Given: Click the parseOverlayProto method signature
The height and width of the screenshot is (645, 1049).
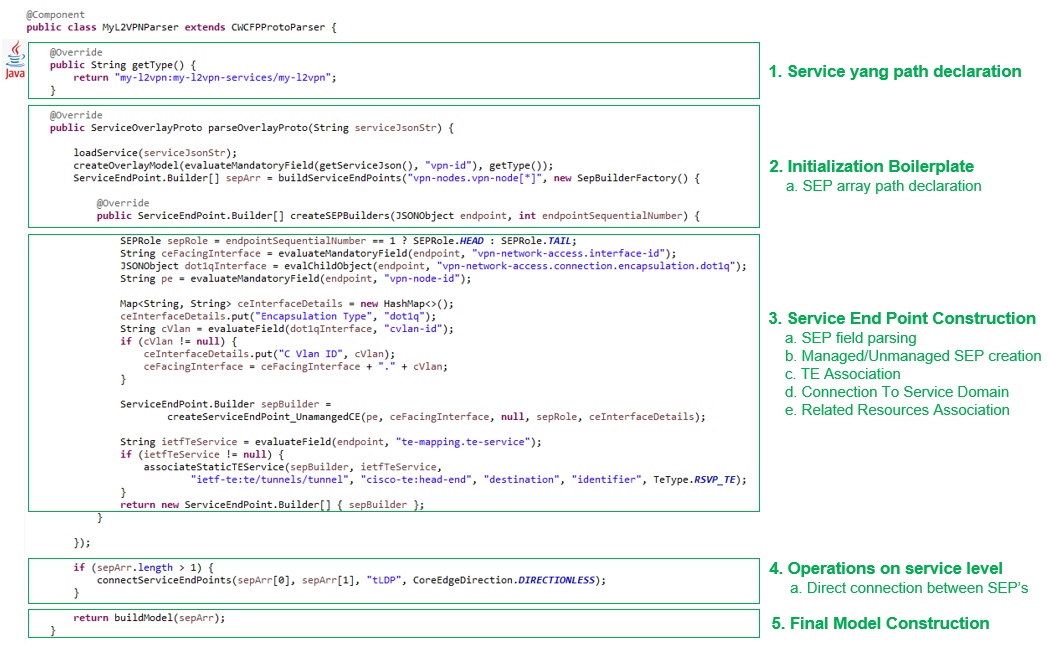Looking at the screenshot, I should point(252,128).
